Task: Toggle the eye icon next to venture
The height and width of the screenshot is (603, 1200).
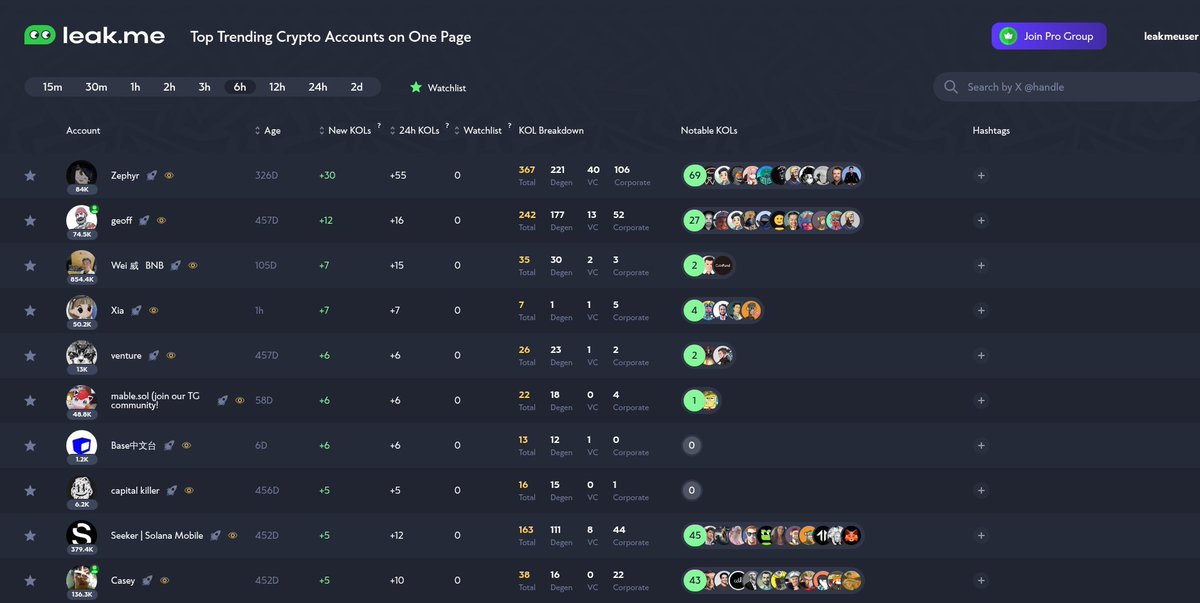Action: 171,356
